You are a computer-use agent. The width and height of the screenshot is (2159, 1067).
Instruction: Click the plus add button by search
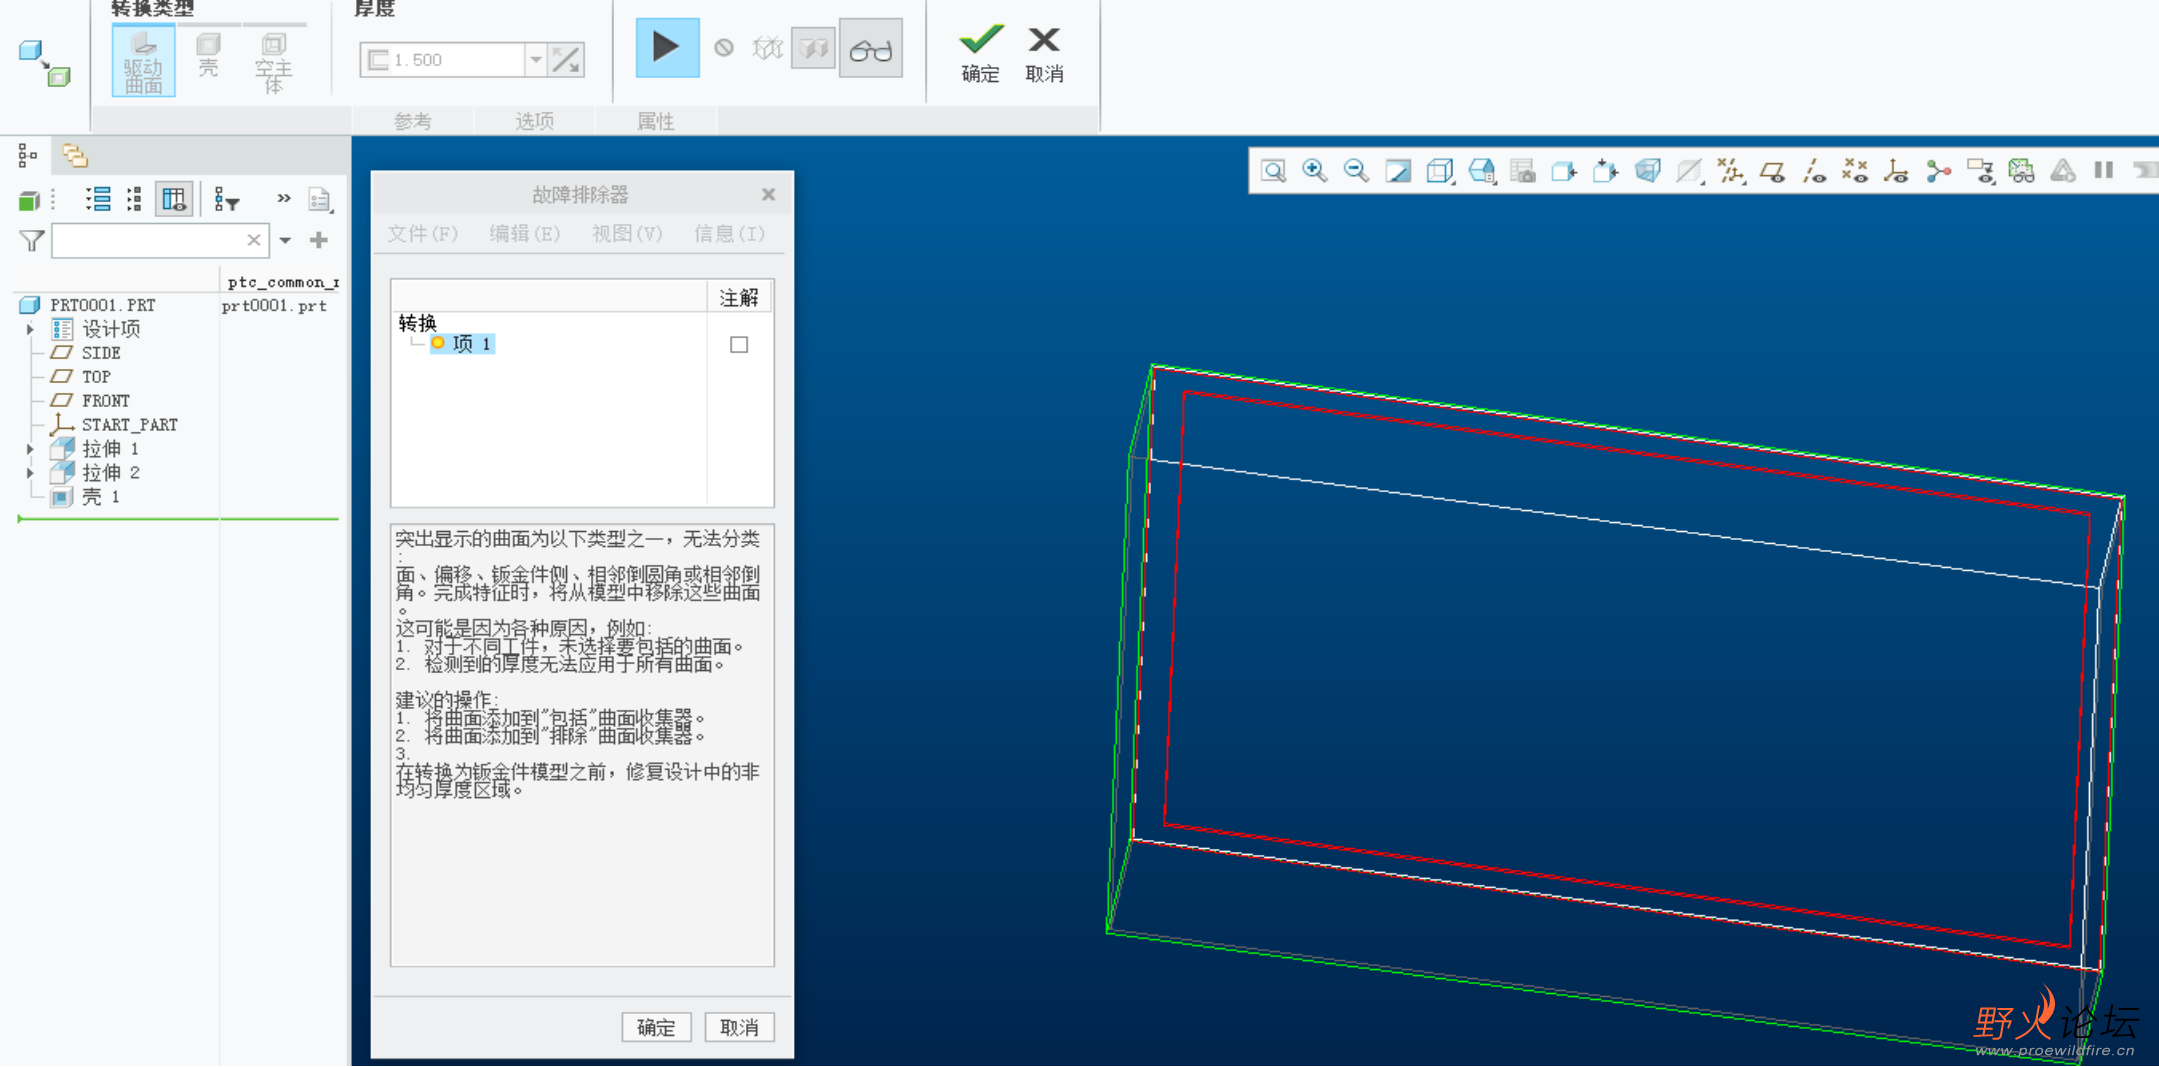point(319,240)
